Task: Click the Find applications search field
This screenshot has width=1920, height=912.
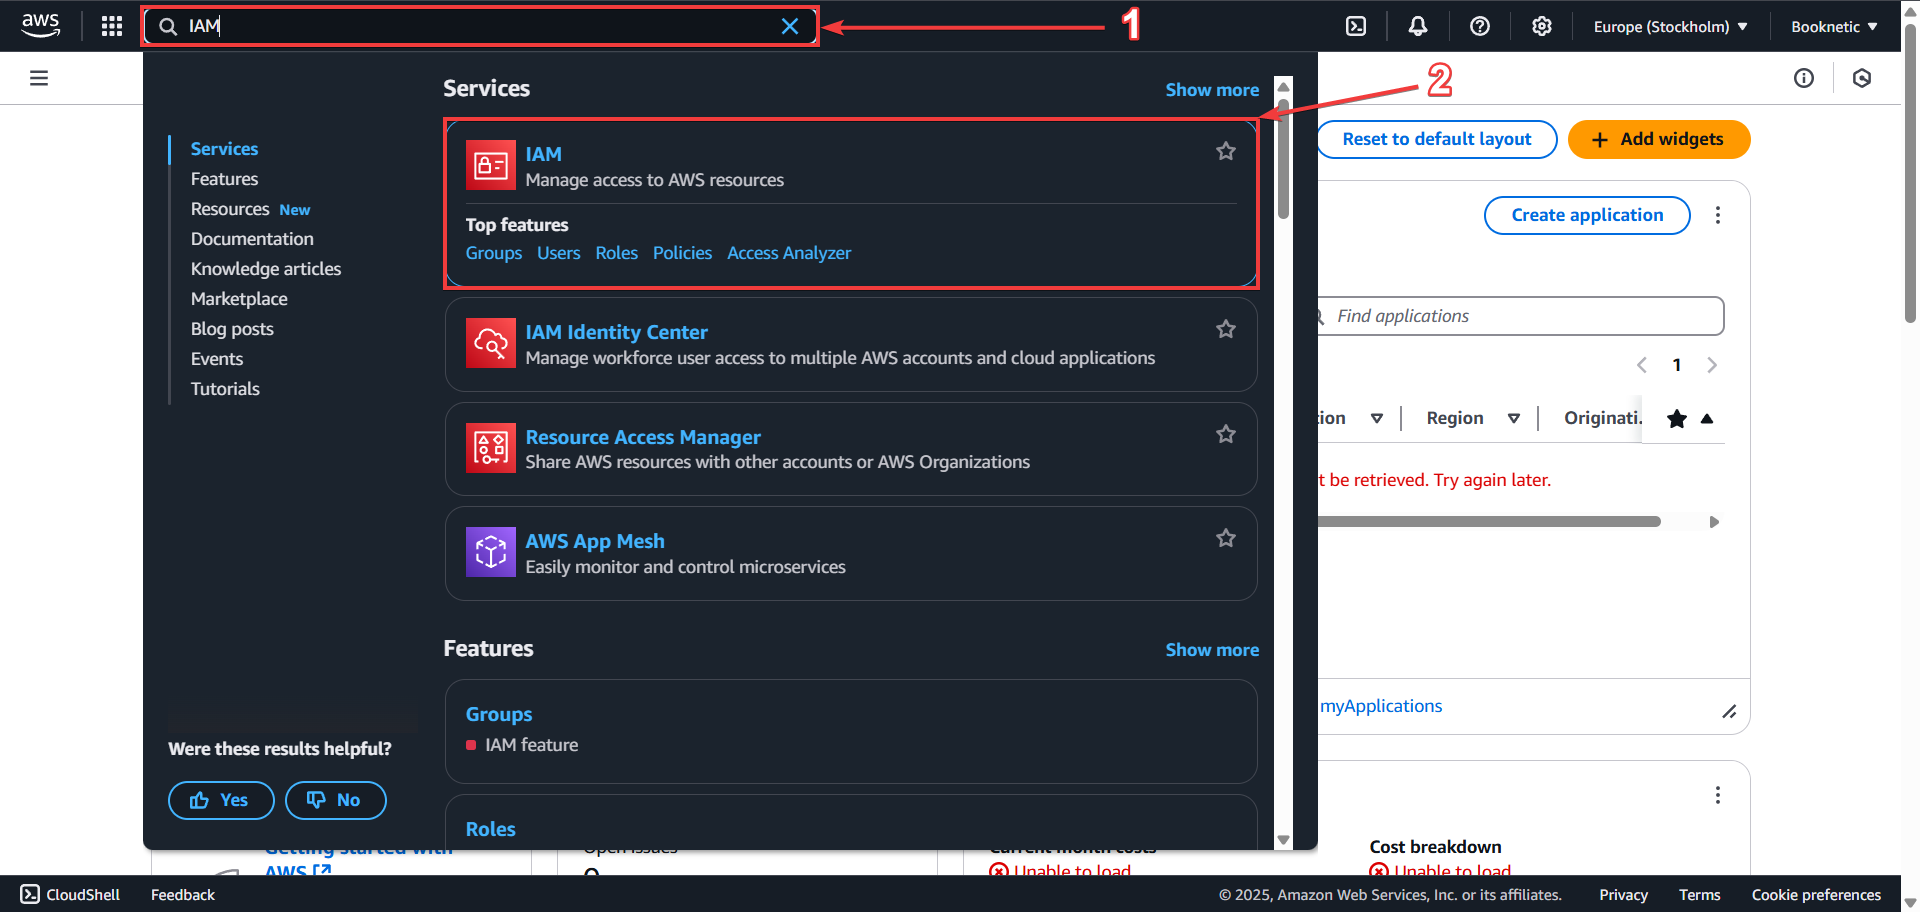Action: pos(1520,316)
